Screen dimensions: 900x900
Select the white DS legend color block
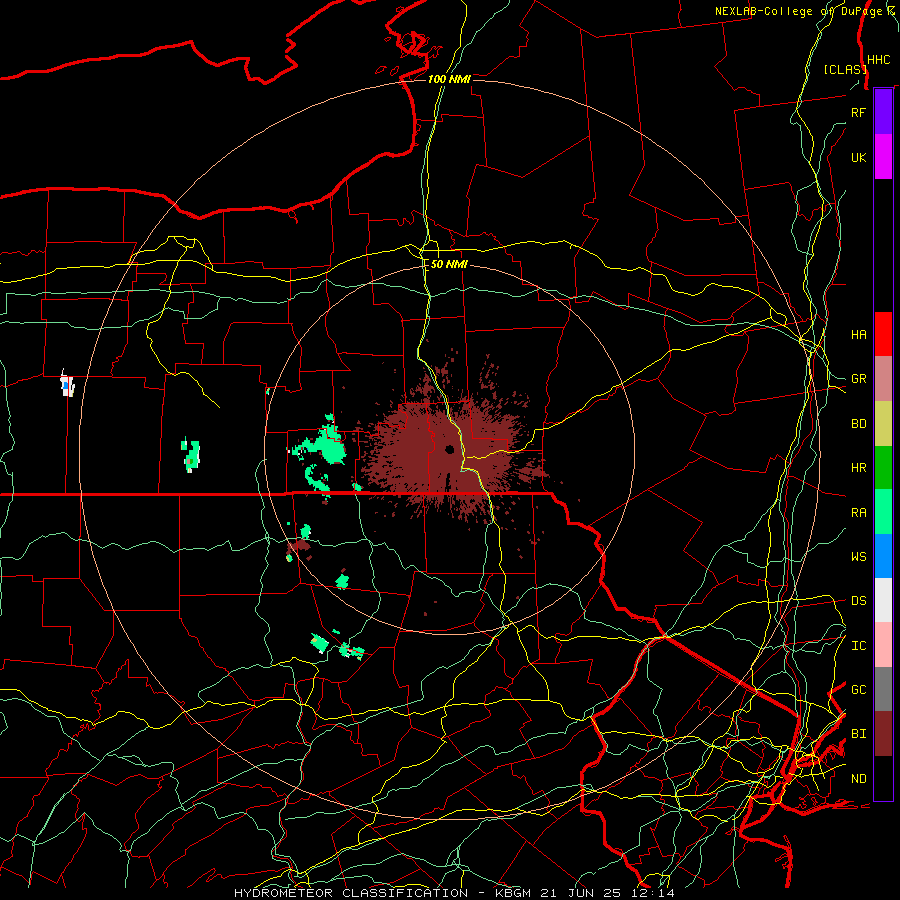(x=883, y=600)
